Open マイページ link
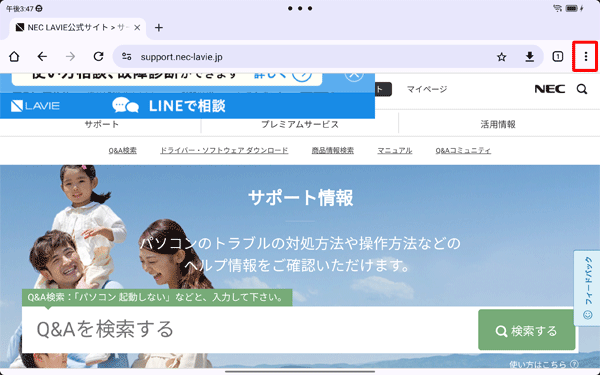 coord(427,89)
